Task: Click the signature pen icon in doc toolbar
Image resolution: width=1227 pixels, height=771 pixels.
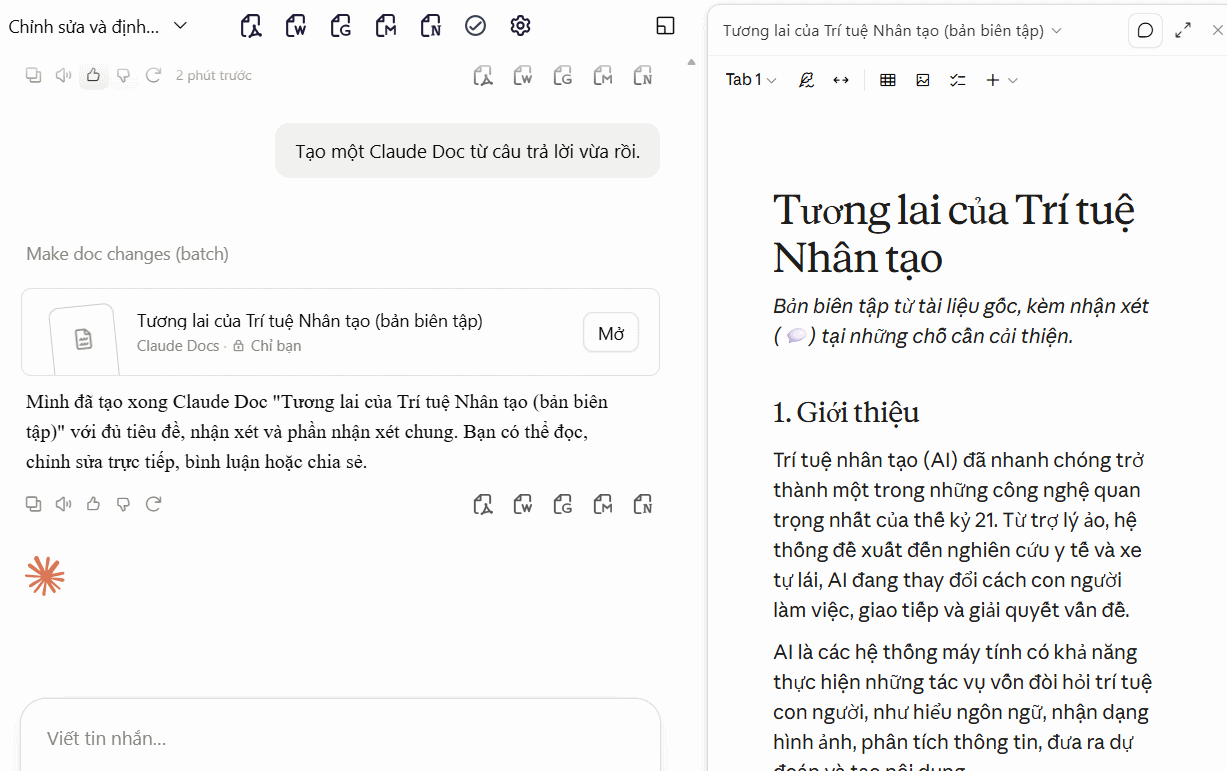Action: tap(806, 80)
